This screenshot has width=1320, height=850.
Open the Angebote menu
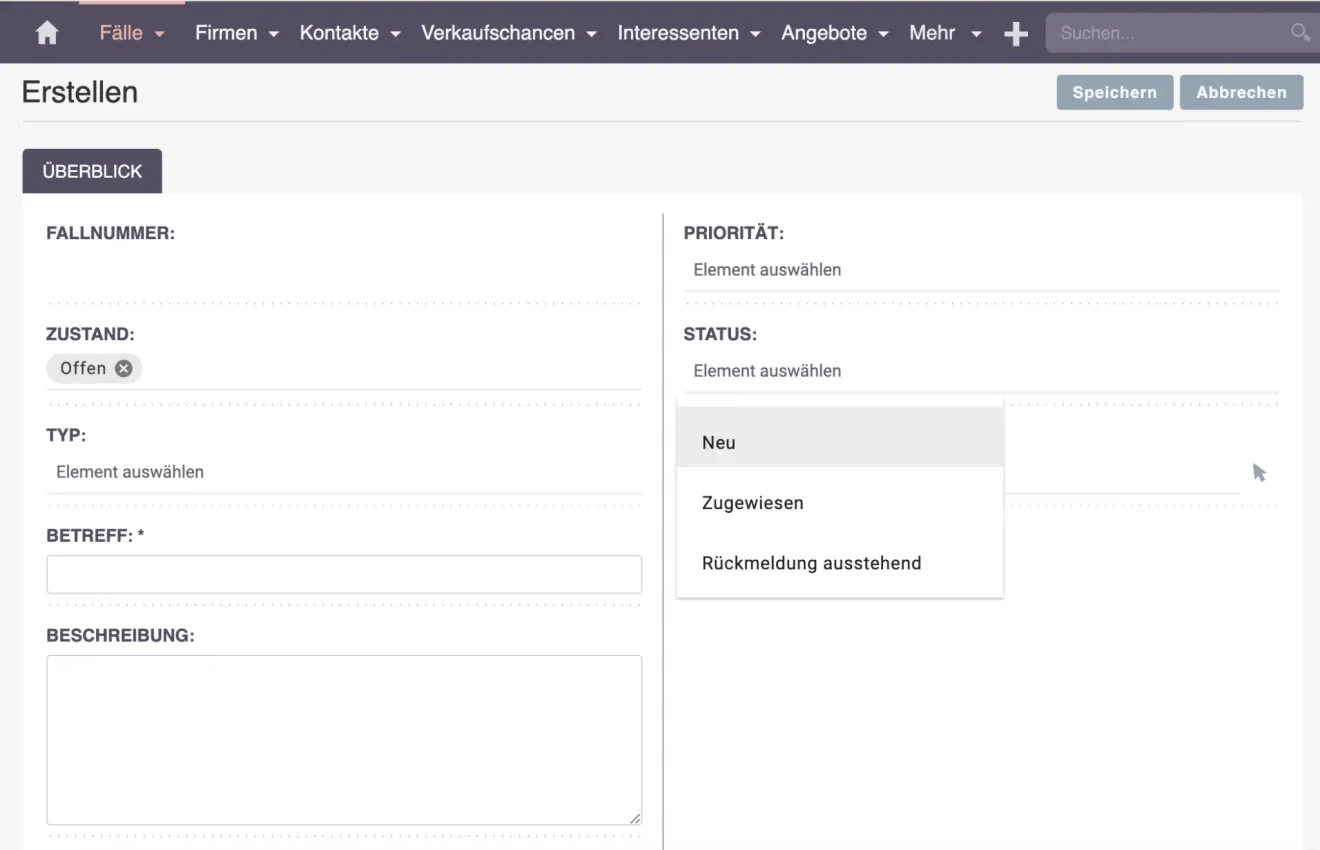pos(826,33)
